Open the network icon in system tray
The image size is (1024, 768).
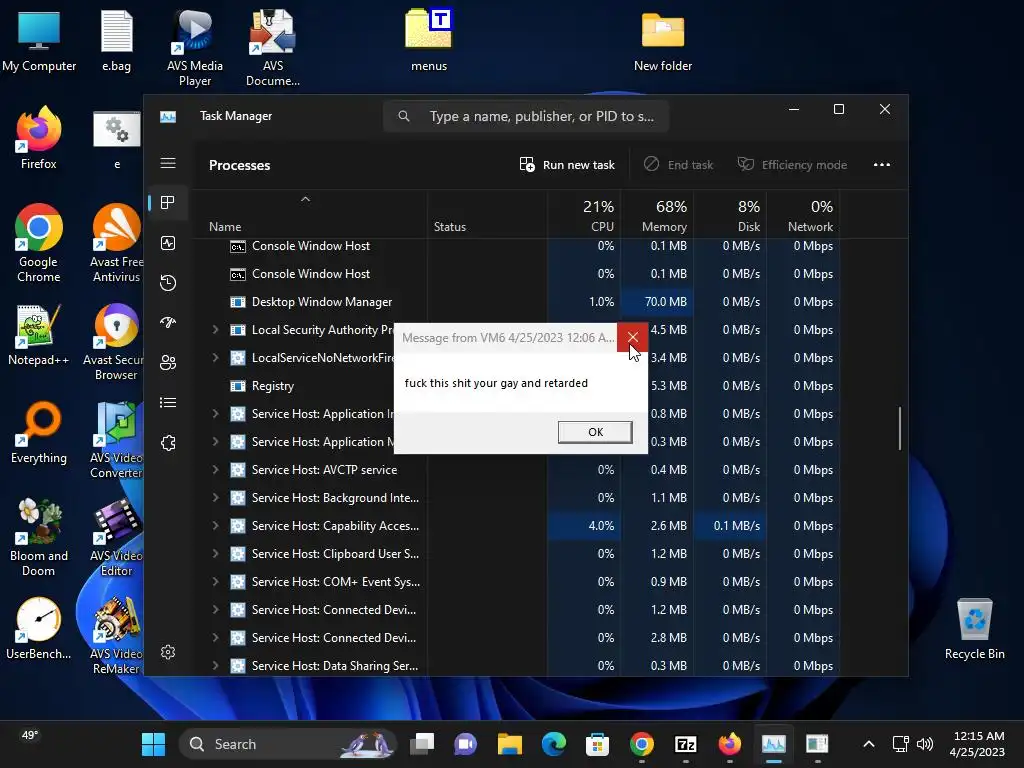click(x=901, y=744)
